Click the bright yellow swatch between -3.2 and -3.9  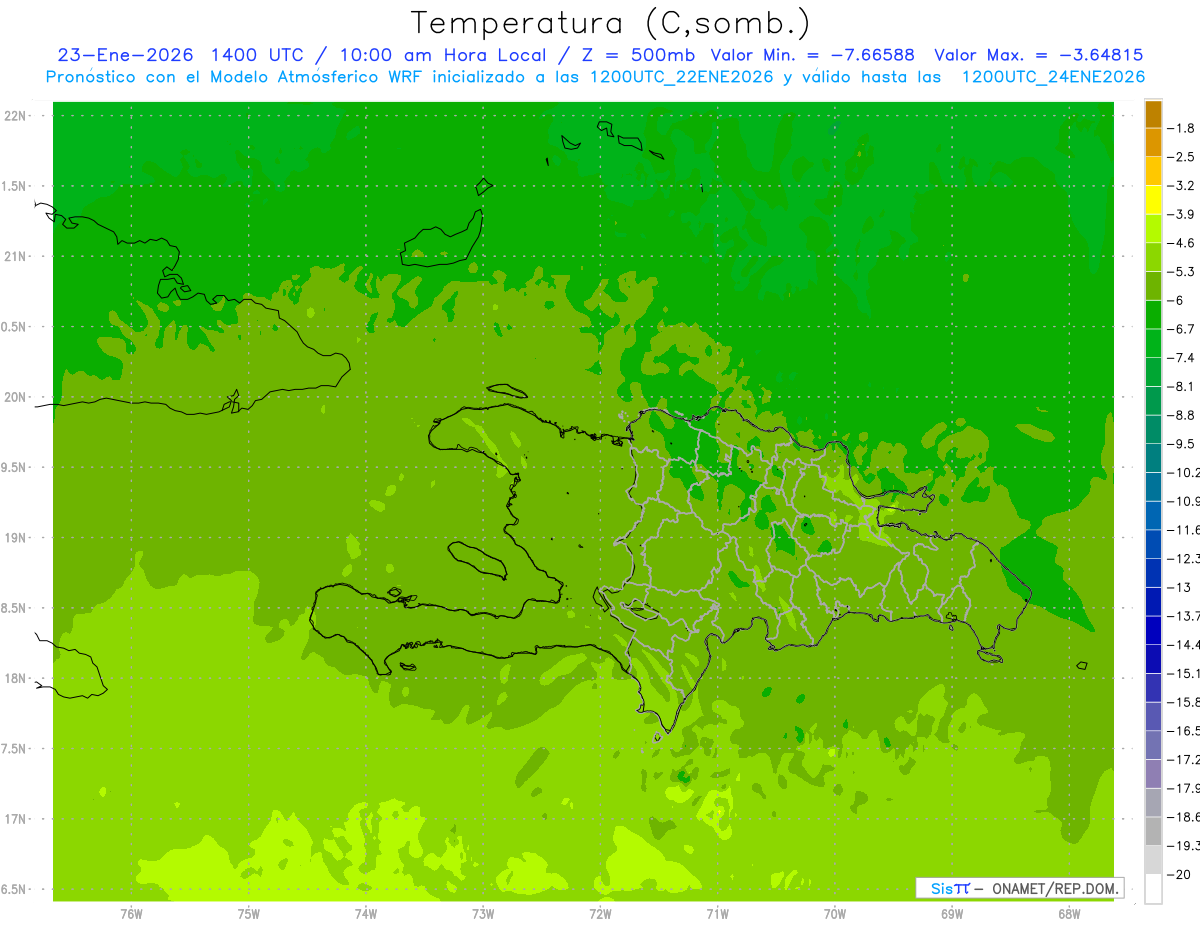click(1153, 200)
